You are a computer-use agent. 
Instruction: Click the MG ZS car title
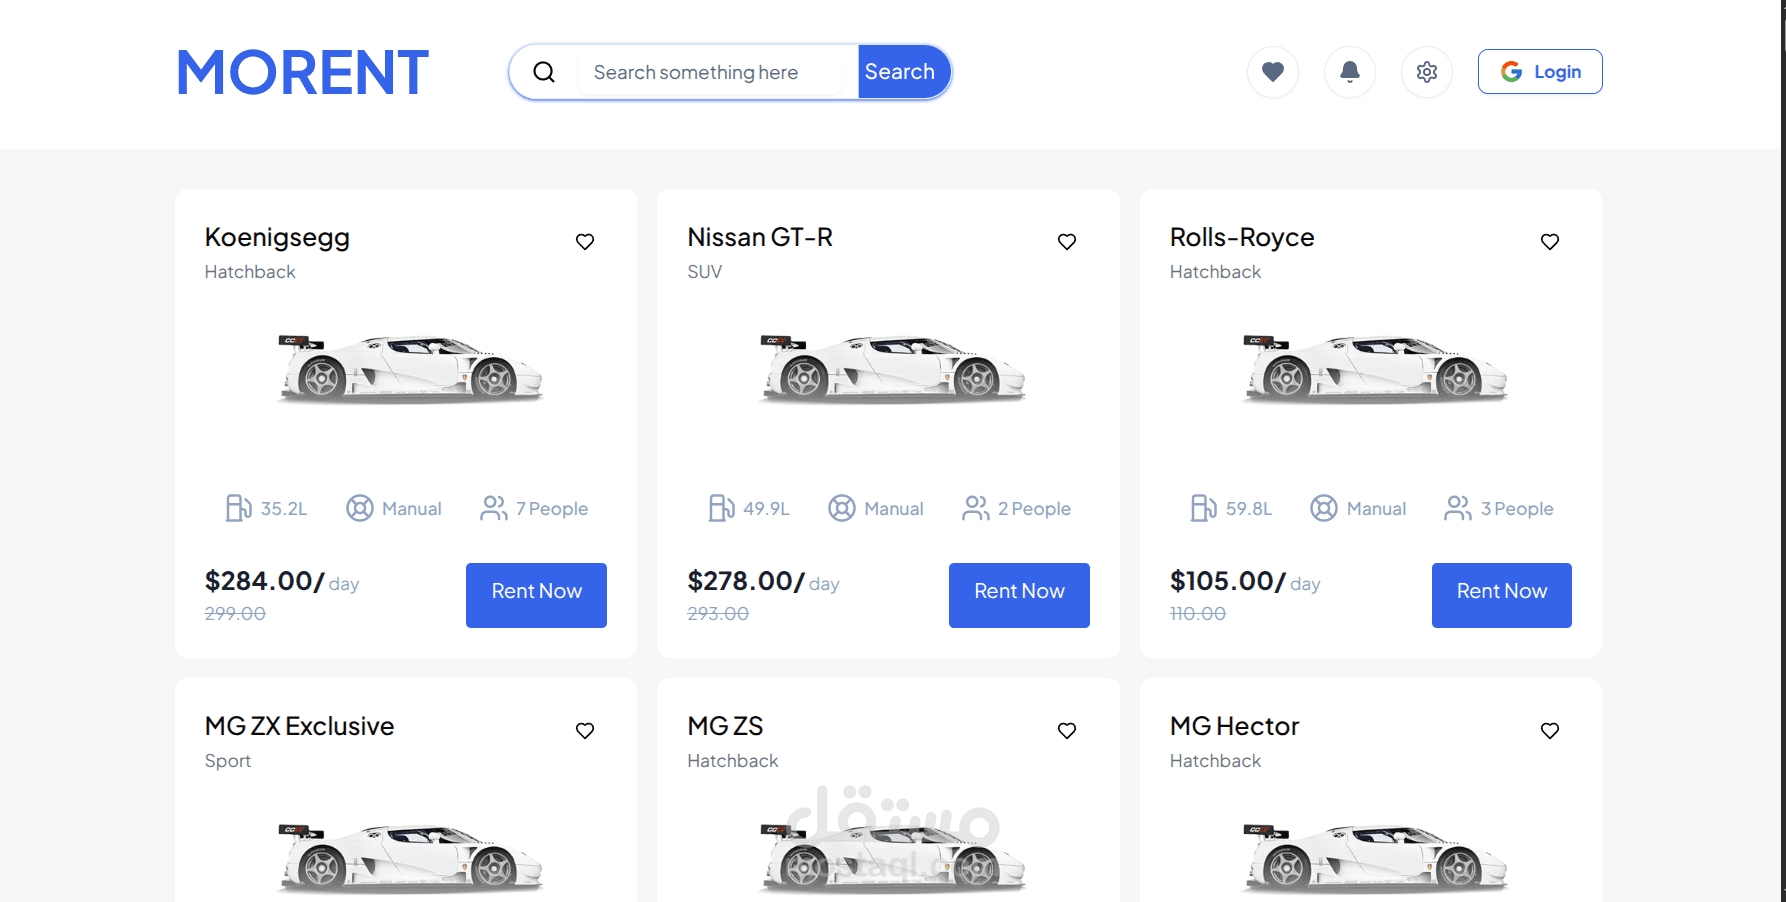click(725, 727)
